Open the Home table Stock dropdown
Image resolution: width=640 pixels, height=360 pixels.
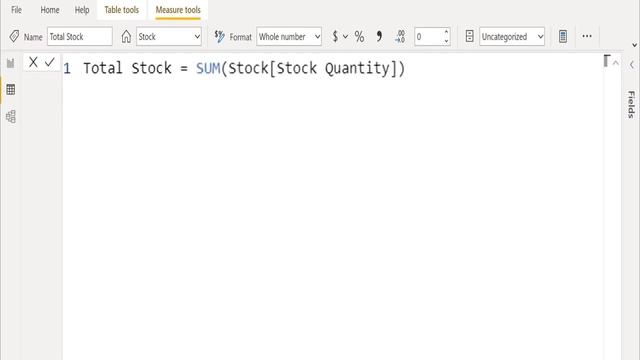click(169, 37)
